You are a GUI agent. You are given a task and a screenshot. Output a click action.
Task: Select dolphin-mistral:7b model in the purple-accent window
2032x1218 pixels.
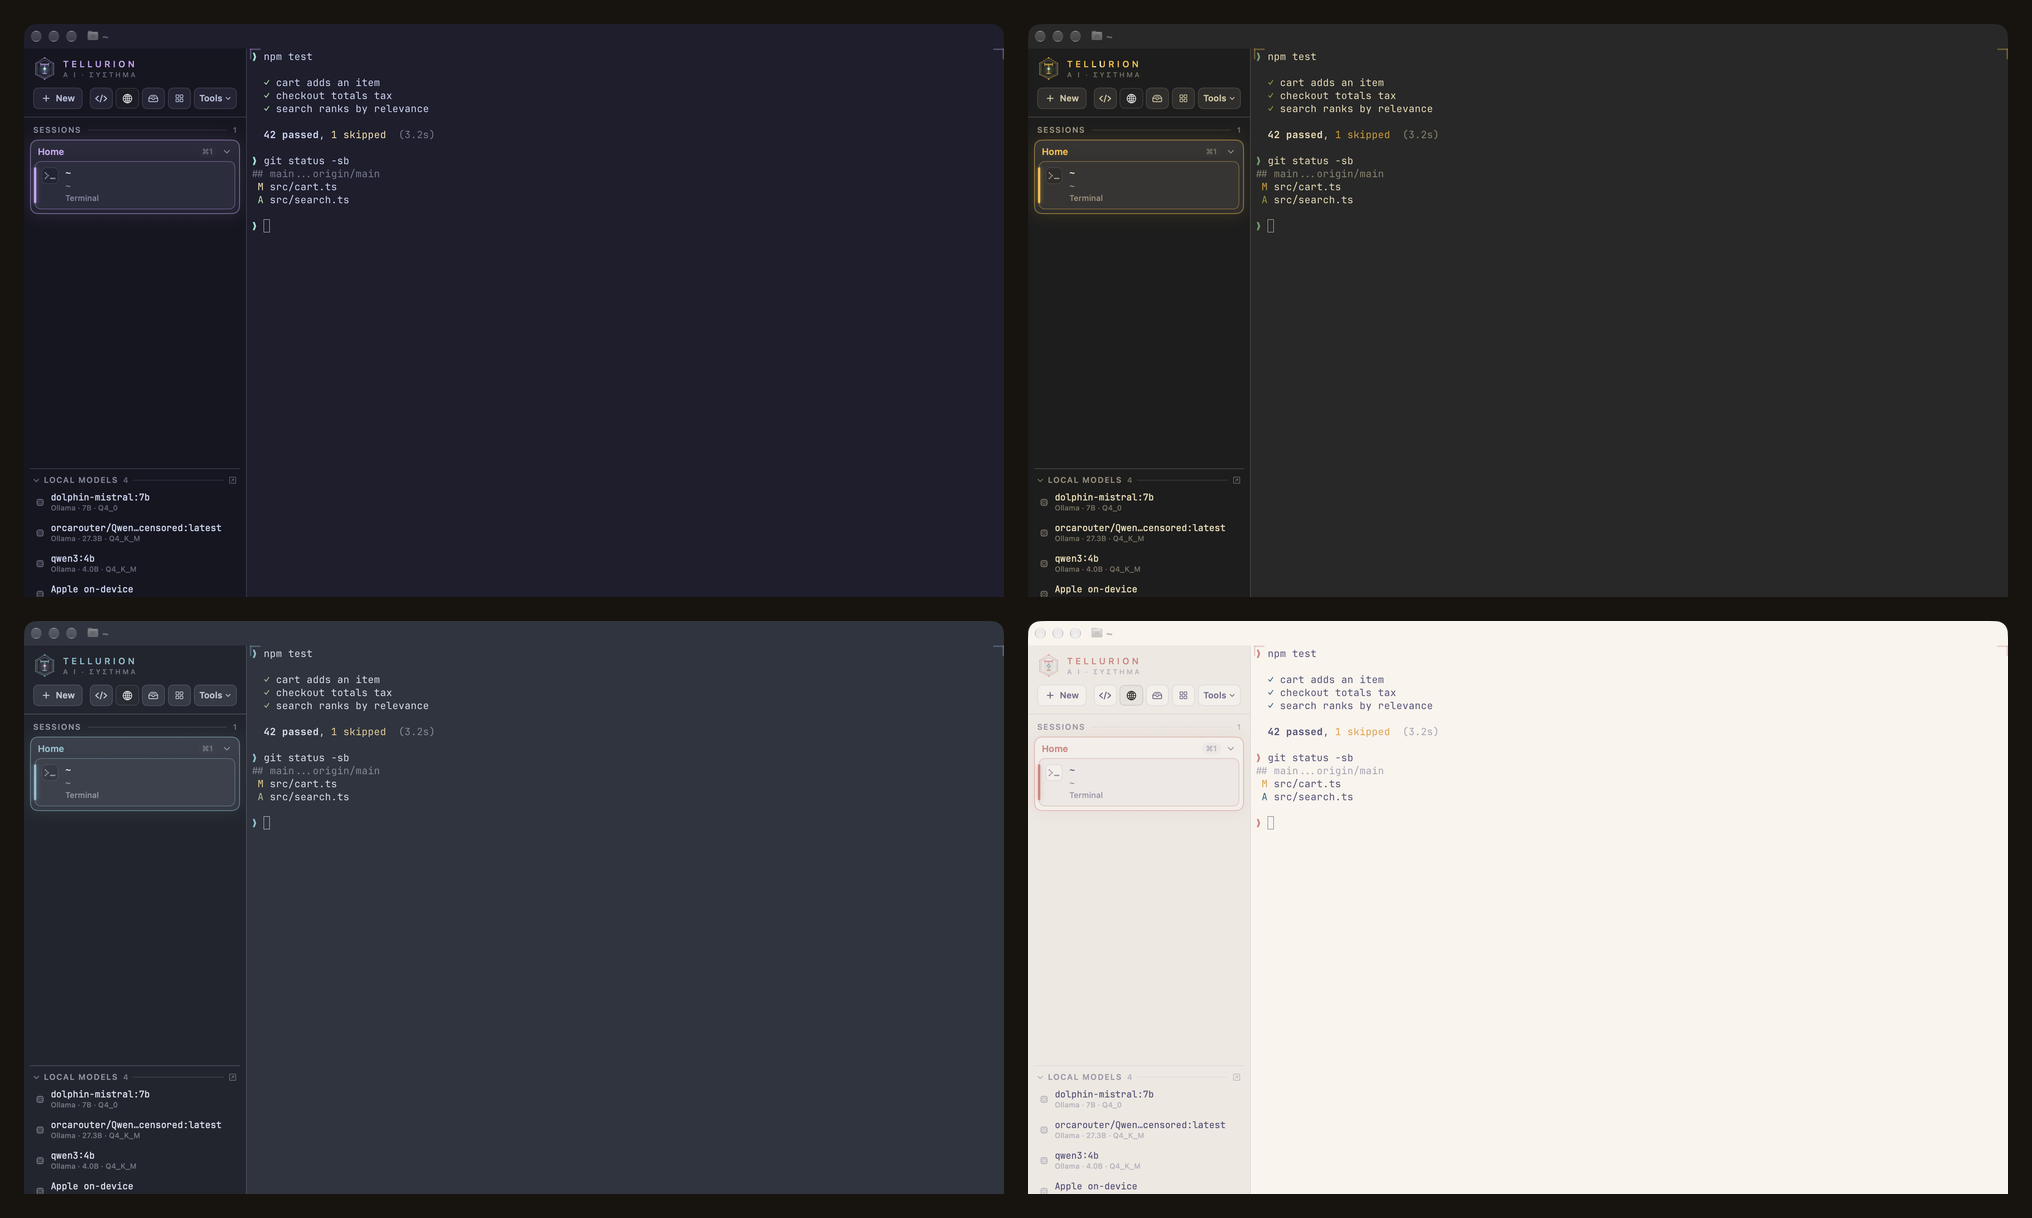pos(135,502)
